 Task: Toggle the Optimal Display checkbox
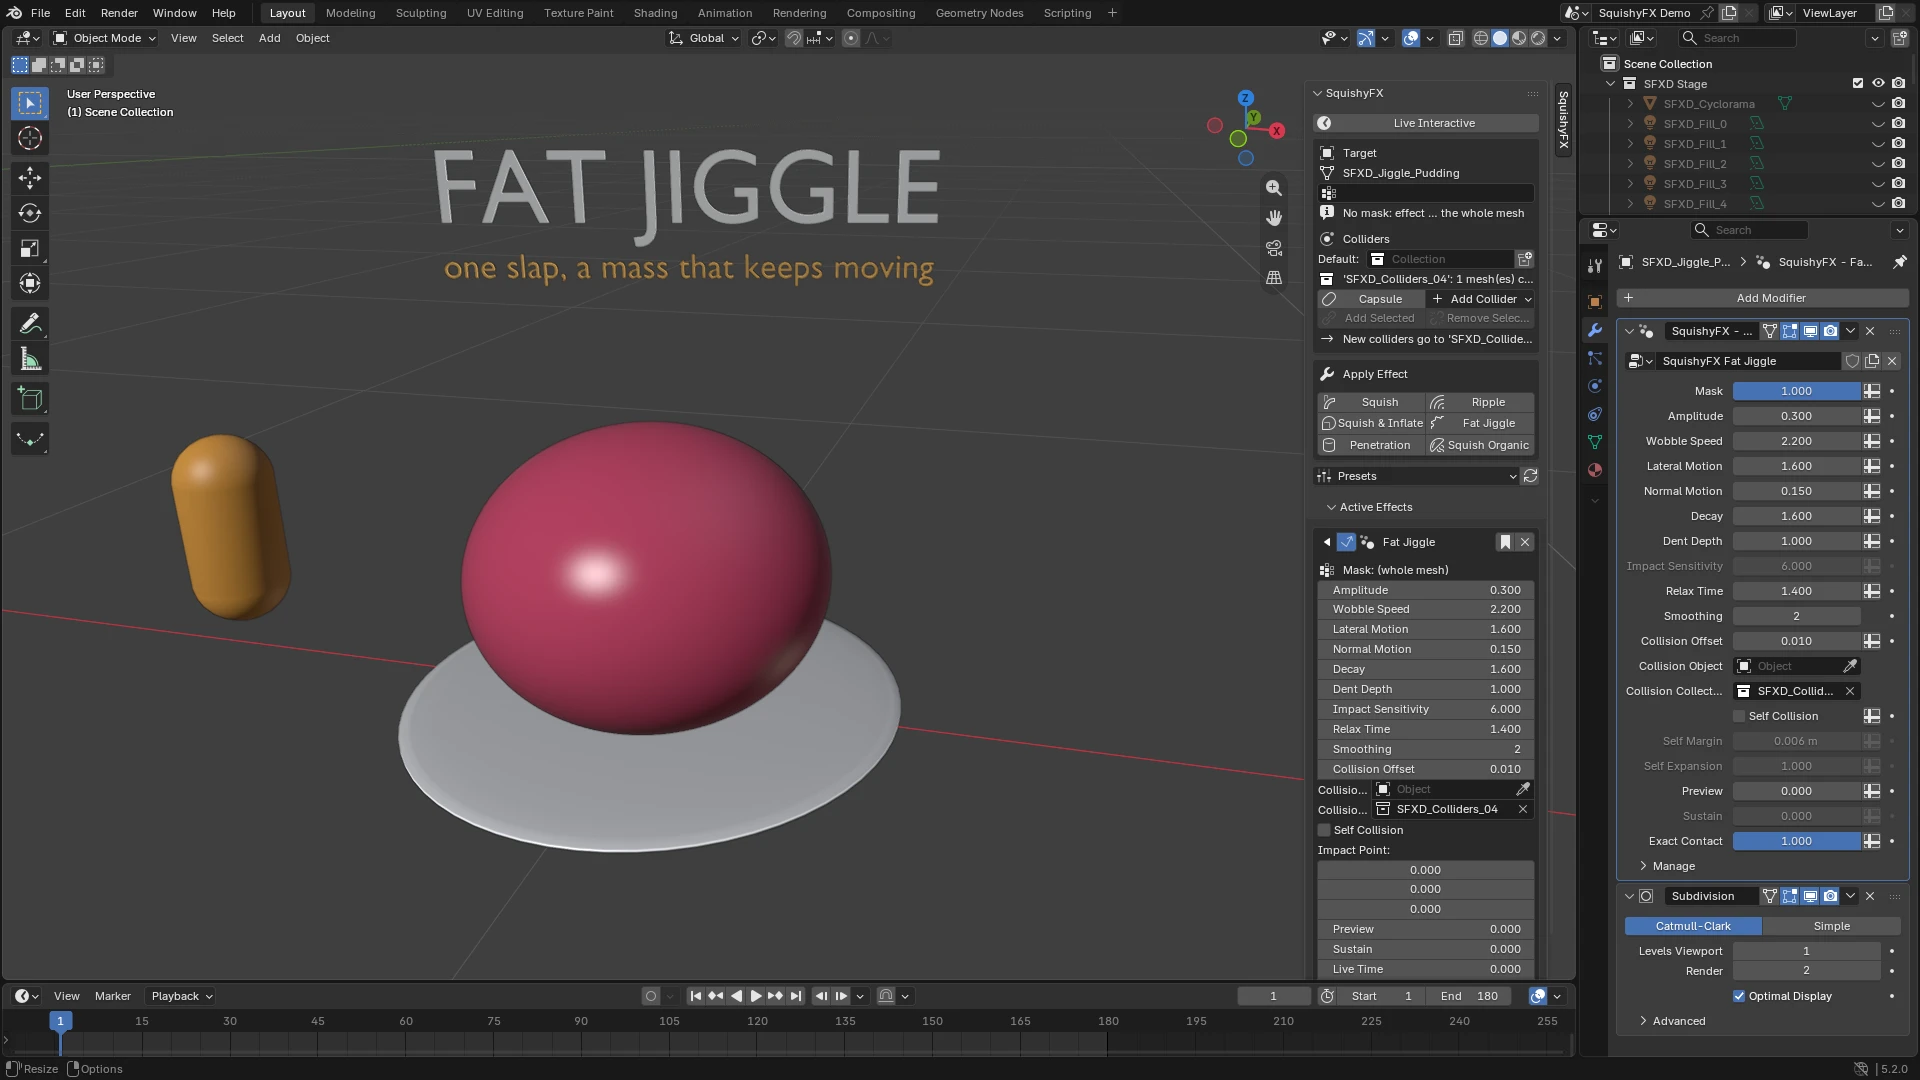click(x=1739, y=996)
